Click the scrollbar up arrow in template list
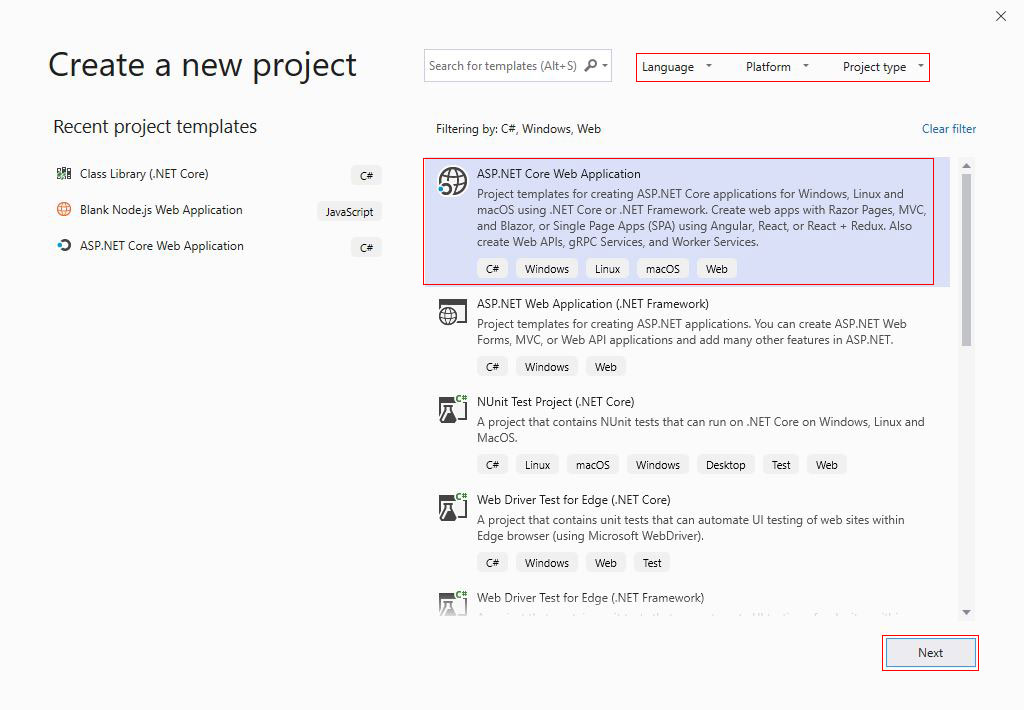 pyautogui.click(x=967, y=166)
